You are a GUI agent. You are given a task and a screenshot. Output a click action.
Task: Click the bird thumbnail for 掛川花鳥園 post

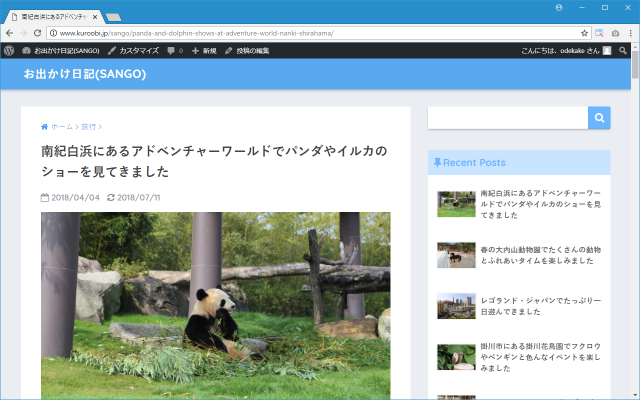(456, 357)
